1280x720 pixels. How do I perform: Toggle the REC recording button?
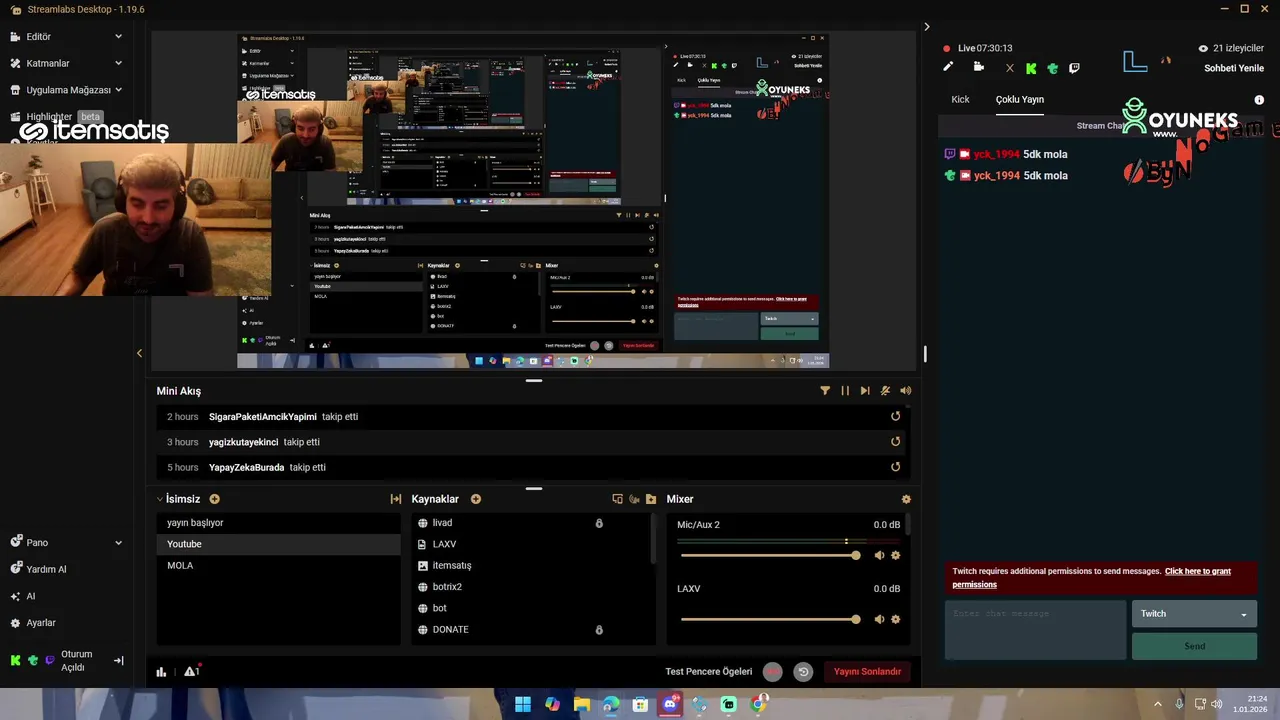772,672
